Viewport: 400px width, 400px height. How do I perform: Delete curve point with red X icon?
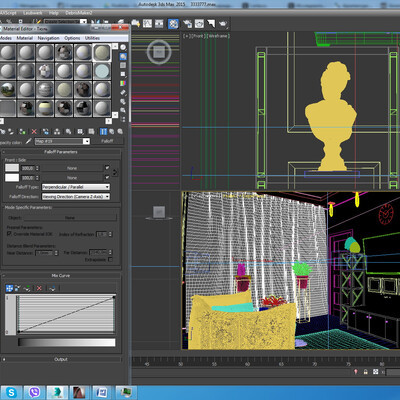tap(39, 288)
